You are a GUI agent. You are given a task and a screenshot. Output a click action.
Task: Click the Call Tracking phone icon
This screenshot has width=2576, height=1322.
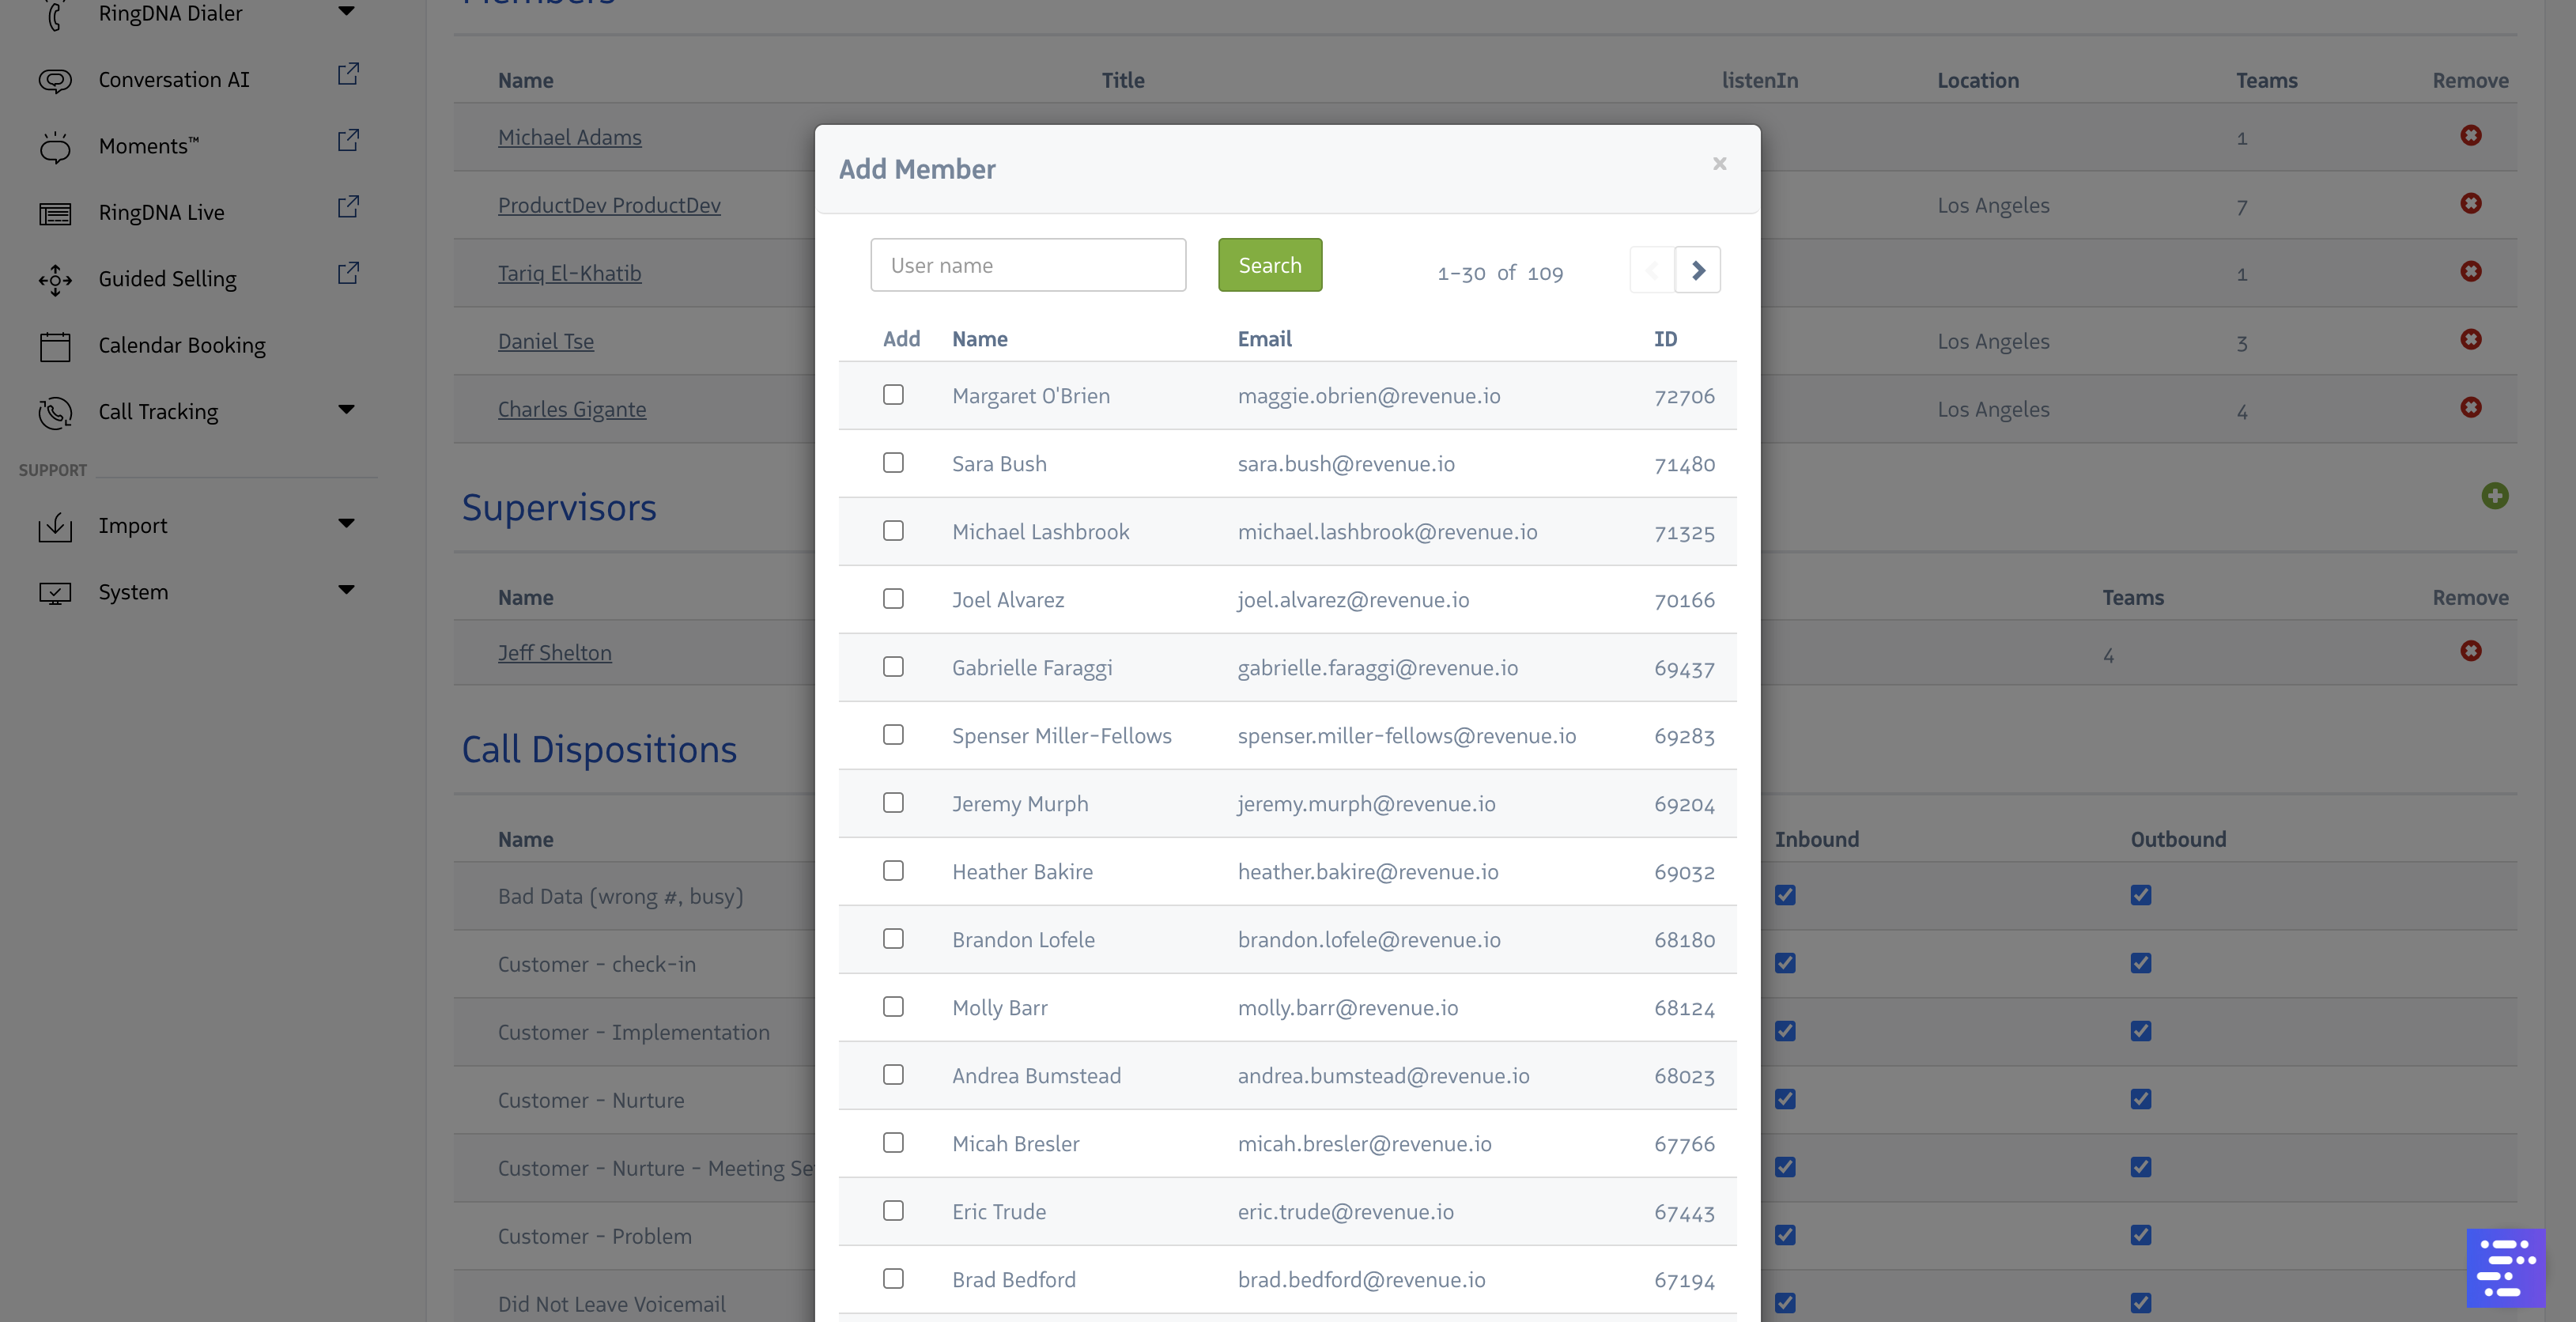click(55, 411)
